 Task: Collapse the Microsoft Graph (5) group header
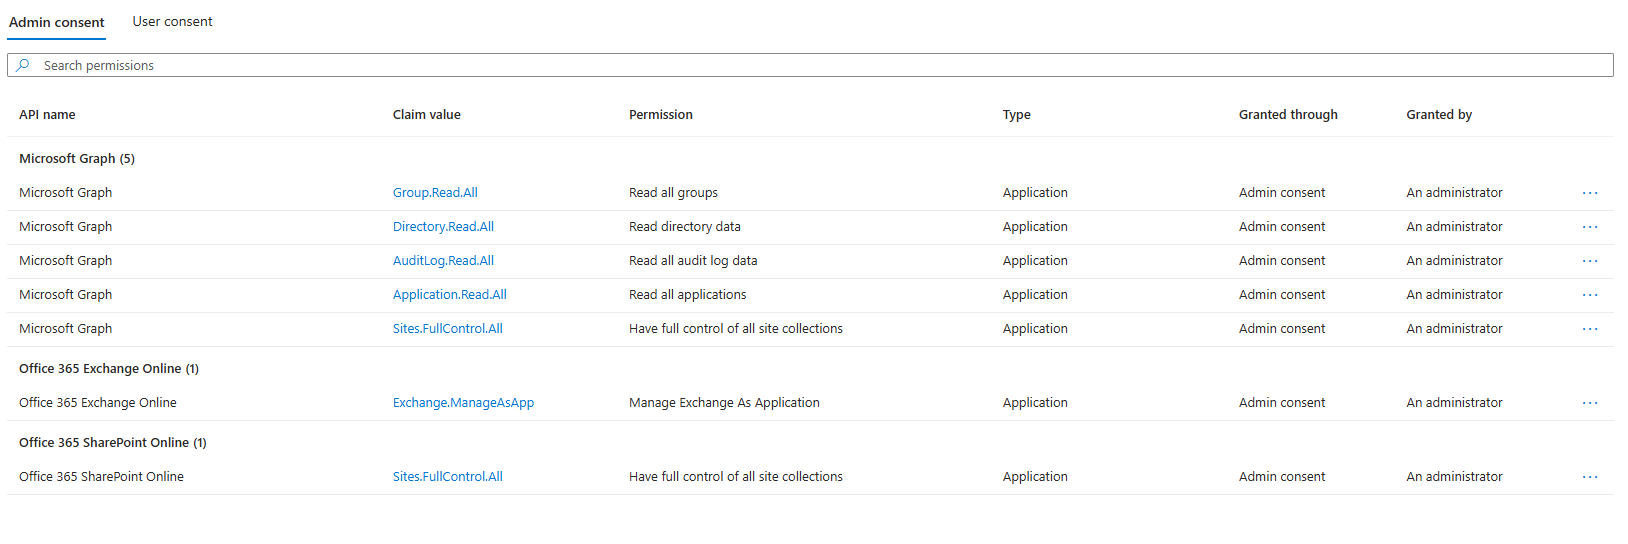coord(77,159)
